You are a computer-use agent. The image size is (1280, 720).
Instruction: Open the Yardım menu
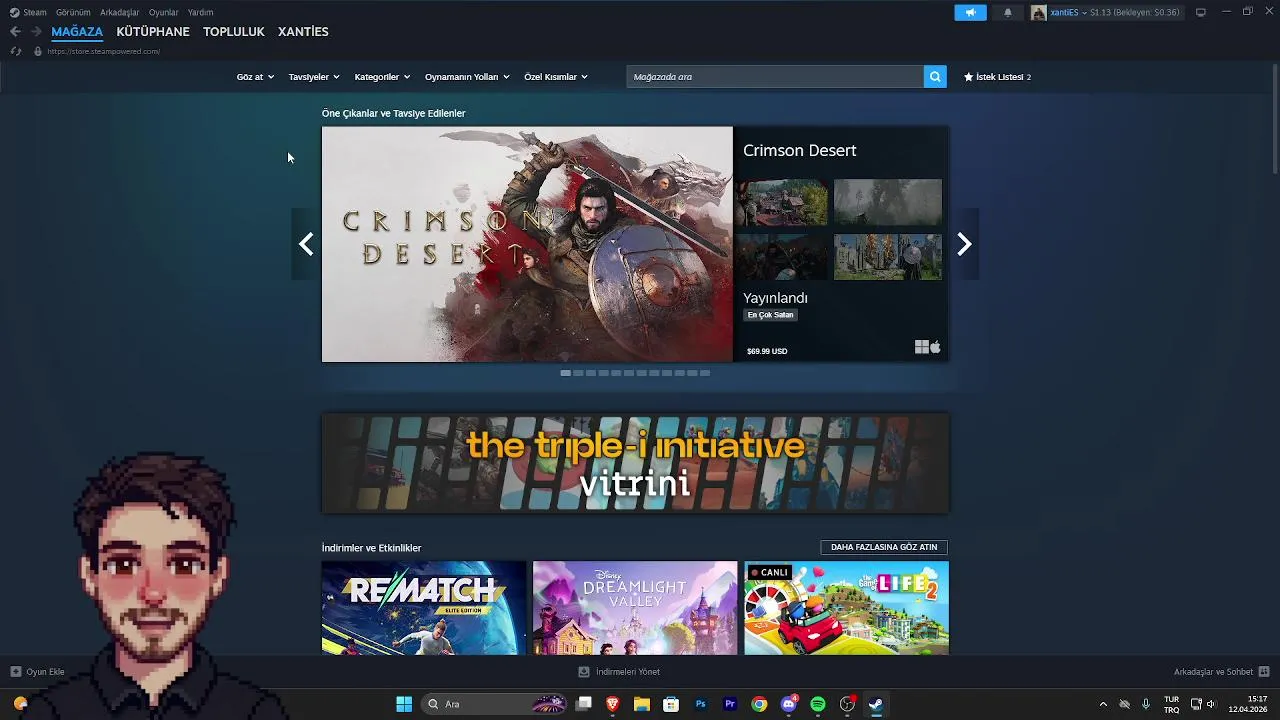click(201, 12)
